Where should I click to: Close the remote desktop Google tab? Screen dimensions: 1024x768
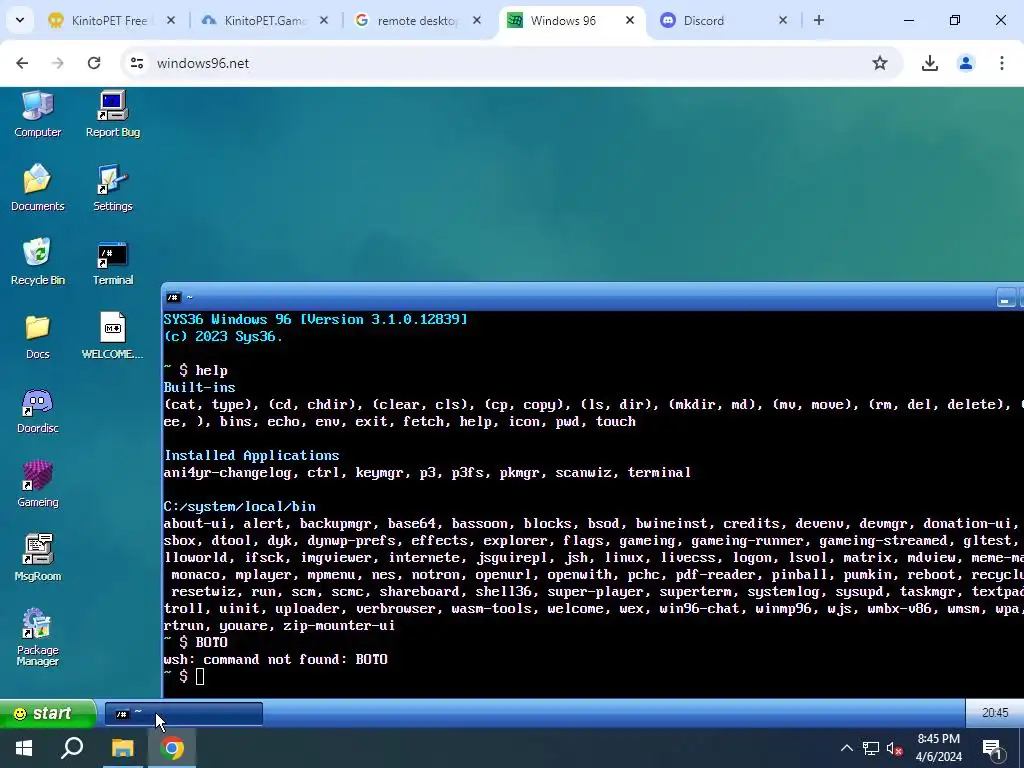coord(477,20)
